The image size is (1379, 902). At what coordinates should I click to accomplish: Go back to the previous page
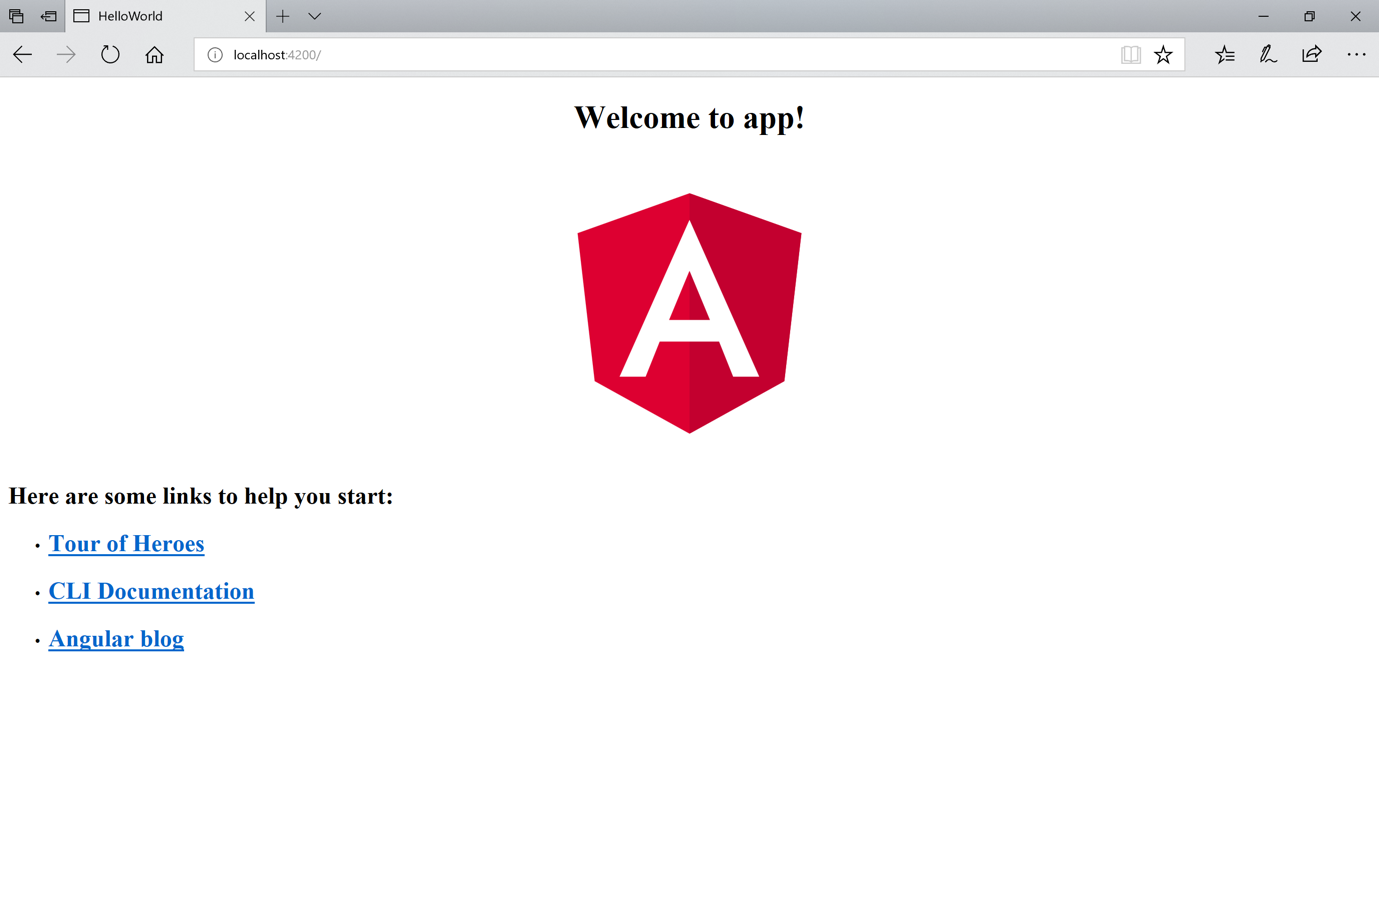(x=23, y=55)
